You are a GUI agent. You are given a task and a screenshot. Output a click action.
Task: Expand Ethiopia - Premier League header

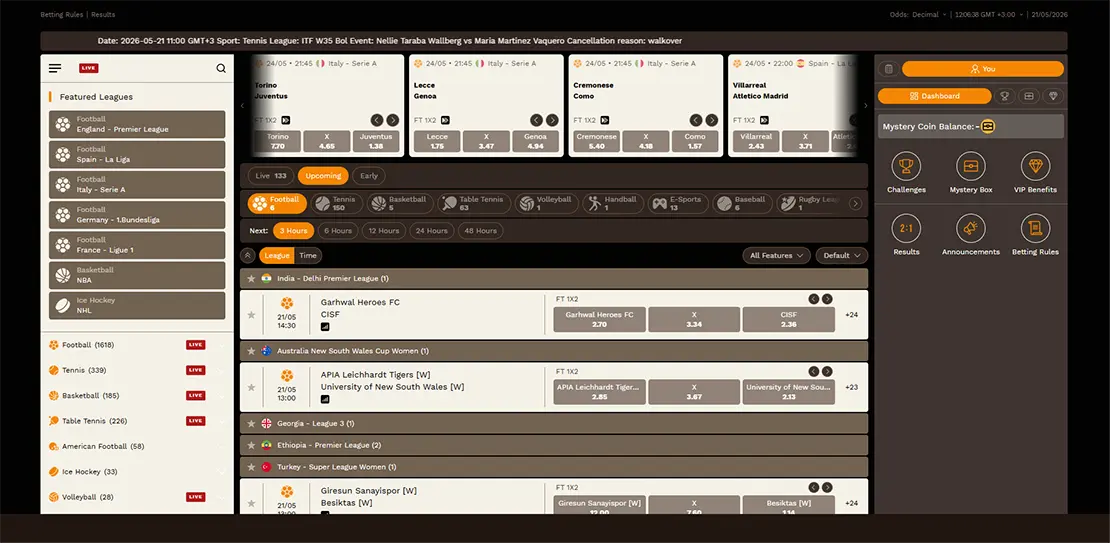[x=554, y=445]
